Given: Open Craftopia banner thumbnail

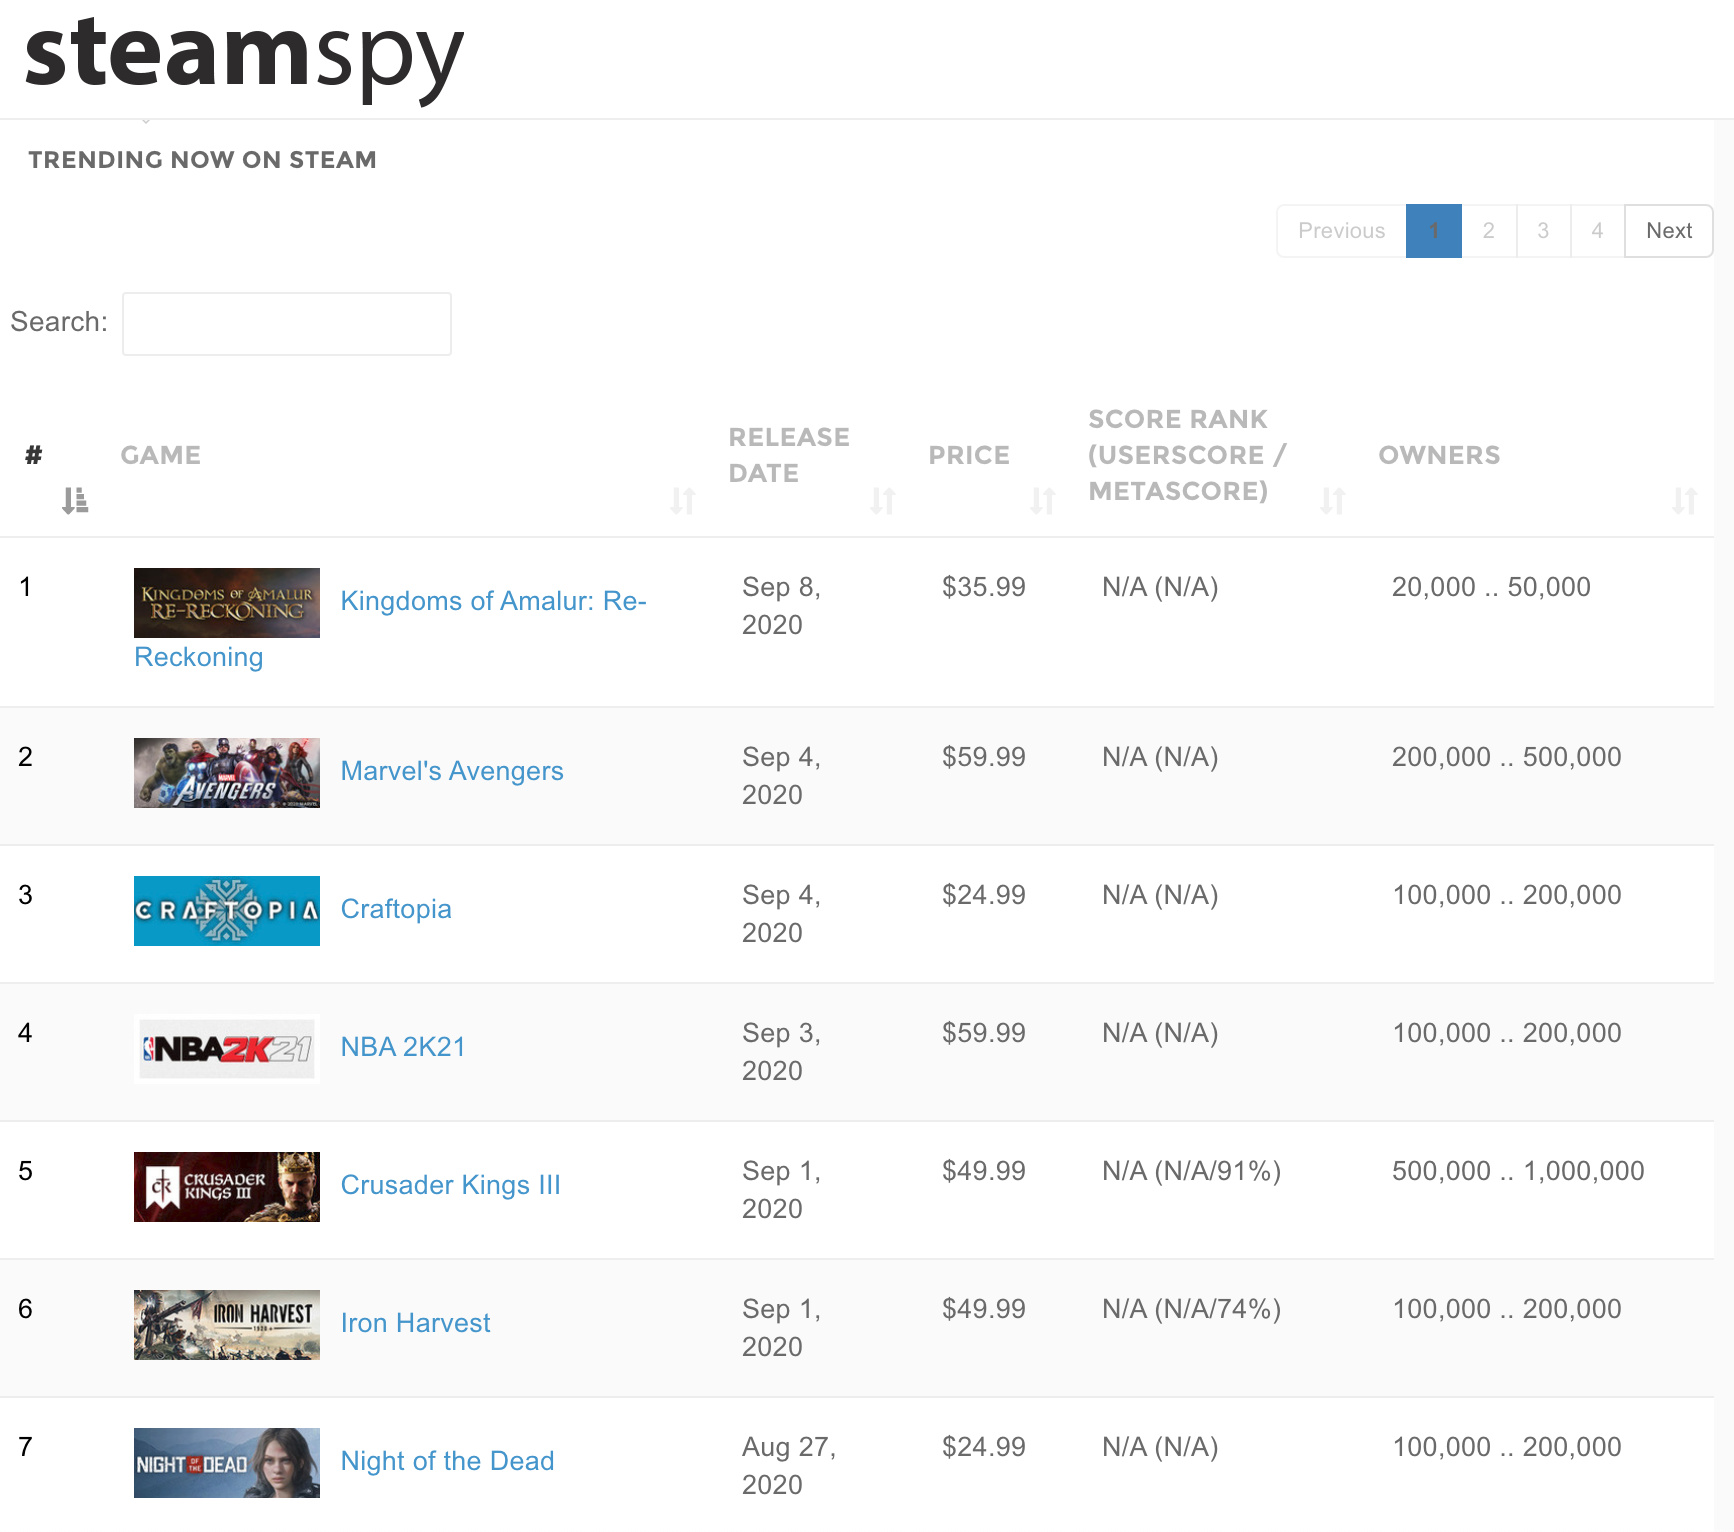Looking at the screenshot, I should (x=227, y=911).
